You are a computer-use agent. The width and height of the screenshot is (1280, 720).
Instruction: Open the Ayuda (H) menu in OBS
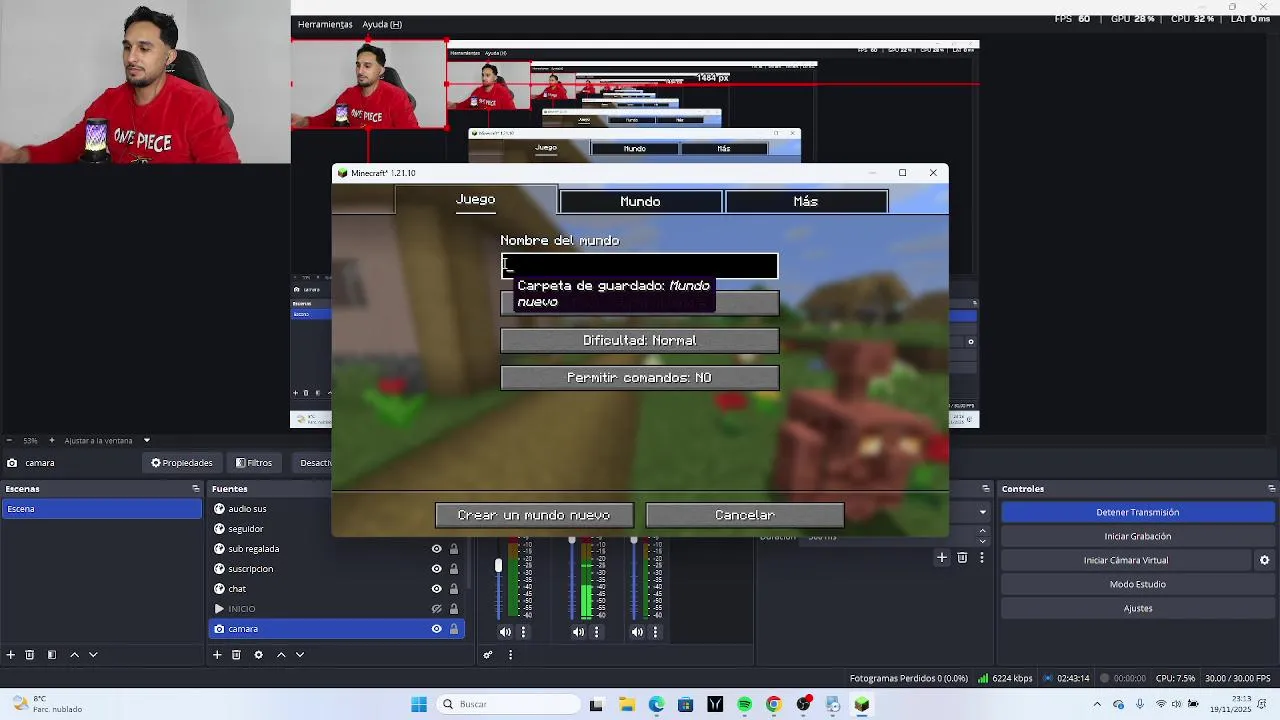point(382,24)
